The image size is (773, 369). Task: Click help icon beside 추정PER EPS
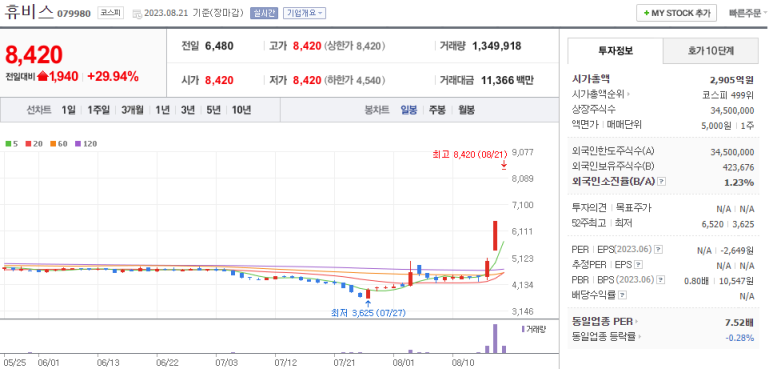(639, 265)
